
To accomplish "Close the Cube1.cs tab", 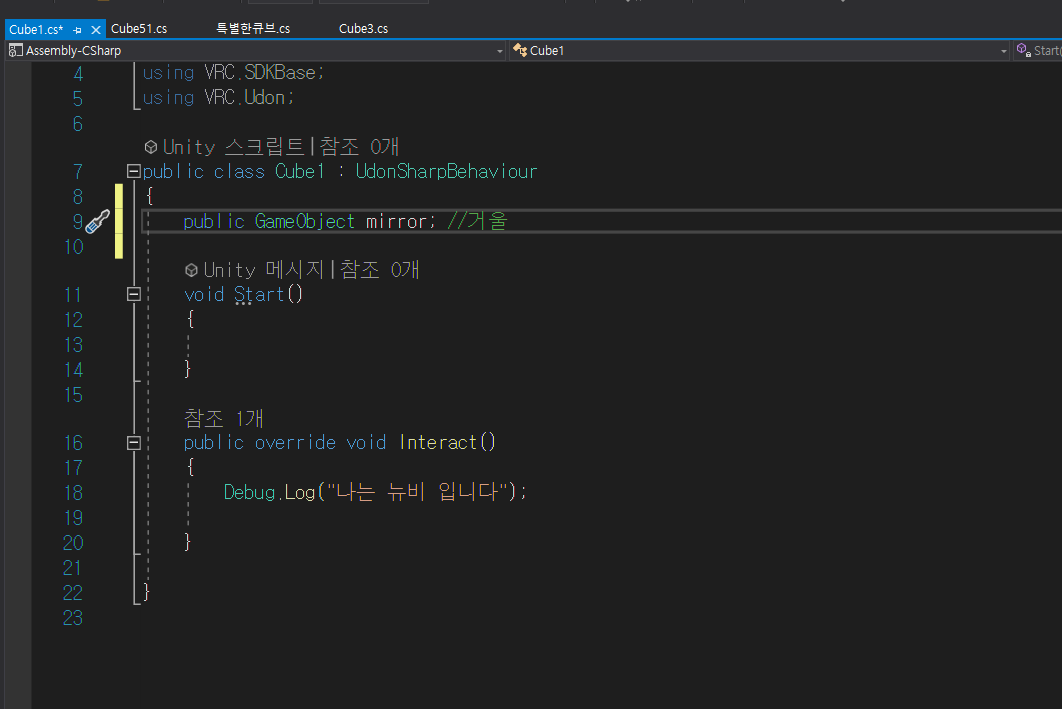I will pyautogui.click(x=95, y=30).
